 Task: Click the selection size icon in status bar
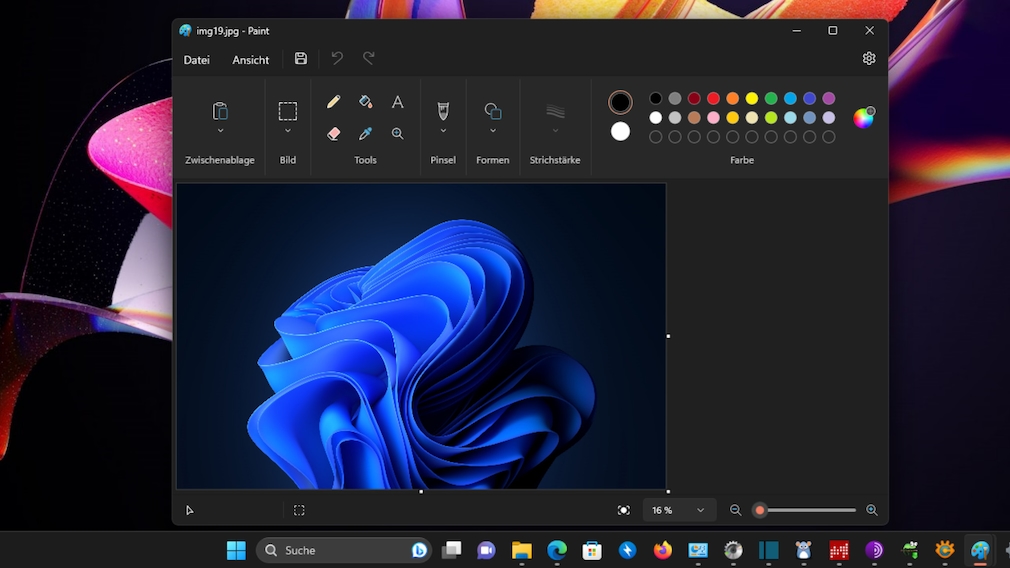point(299,510)
